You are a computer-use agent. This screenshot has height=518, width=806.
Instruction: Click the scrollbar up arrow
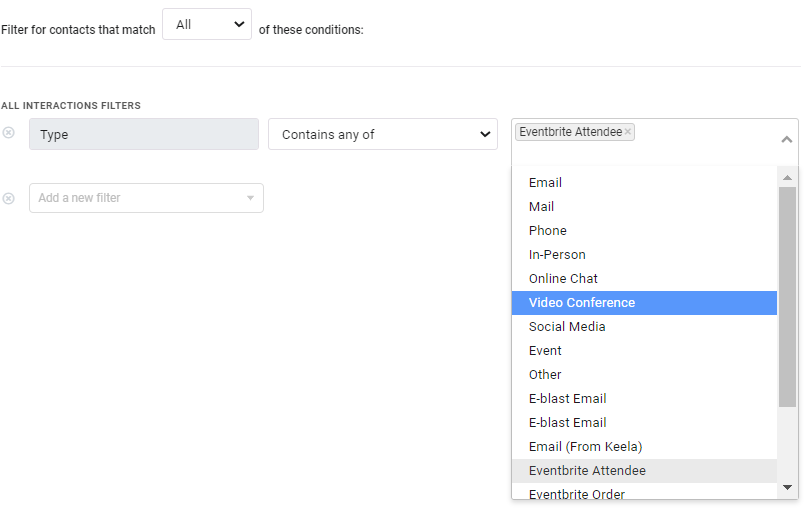[x=787, y=178]
